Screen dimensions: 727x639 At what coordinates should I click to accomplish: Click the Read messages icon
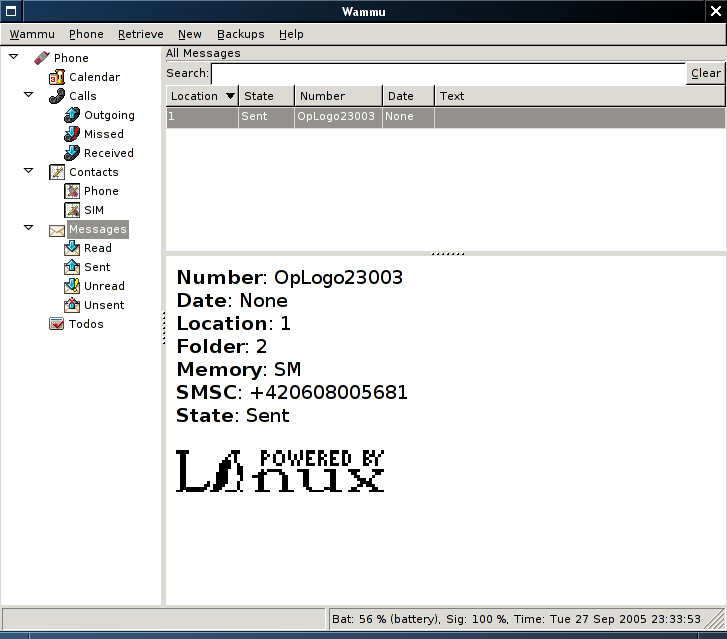coord(72,248)
